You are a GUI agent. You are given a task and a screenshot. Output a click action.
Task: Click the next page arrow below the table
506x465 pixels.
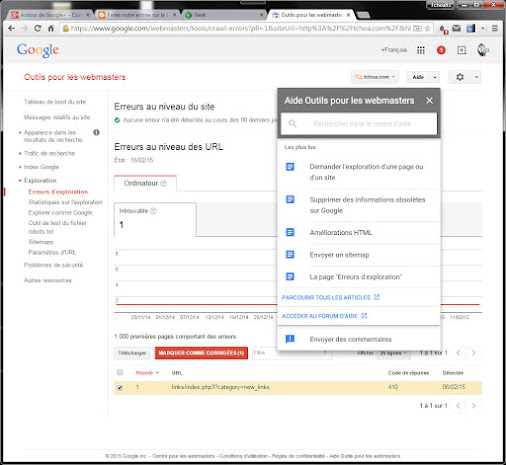(x=473, y=405)
